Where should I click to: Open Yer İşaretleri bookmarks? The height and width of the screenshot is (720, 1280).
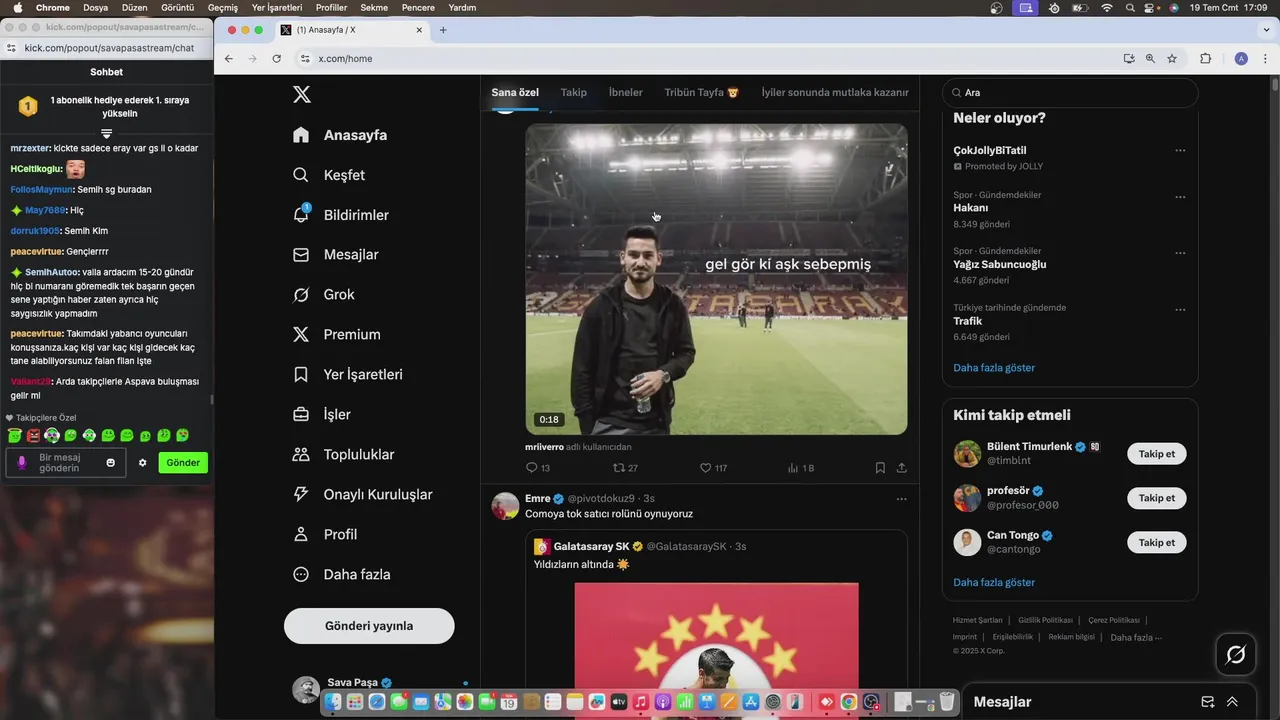(347, 375)
